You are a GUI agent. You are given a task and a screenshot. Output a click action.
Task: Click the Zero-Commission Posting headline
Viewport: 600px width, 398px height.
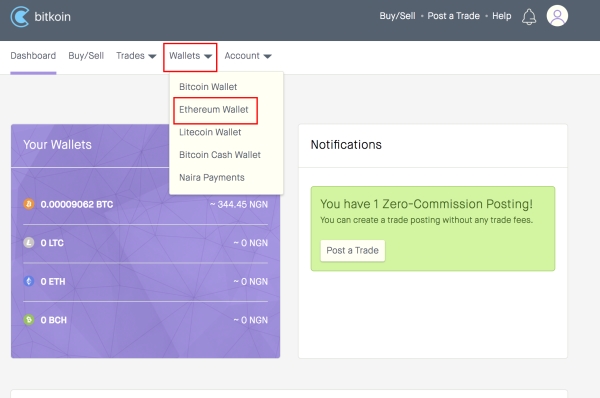pyautogui.click(x=426, y=204)
